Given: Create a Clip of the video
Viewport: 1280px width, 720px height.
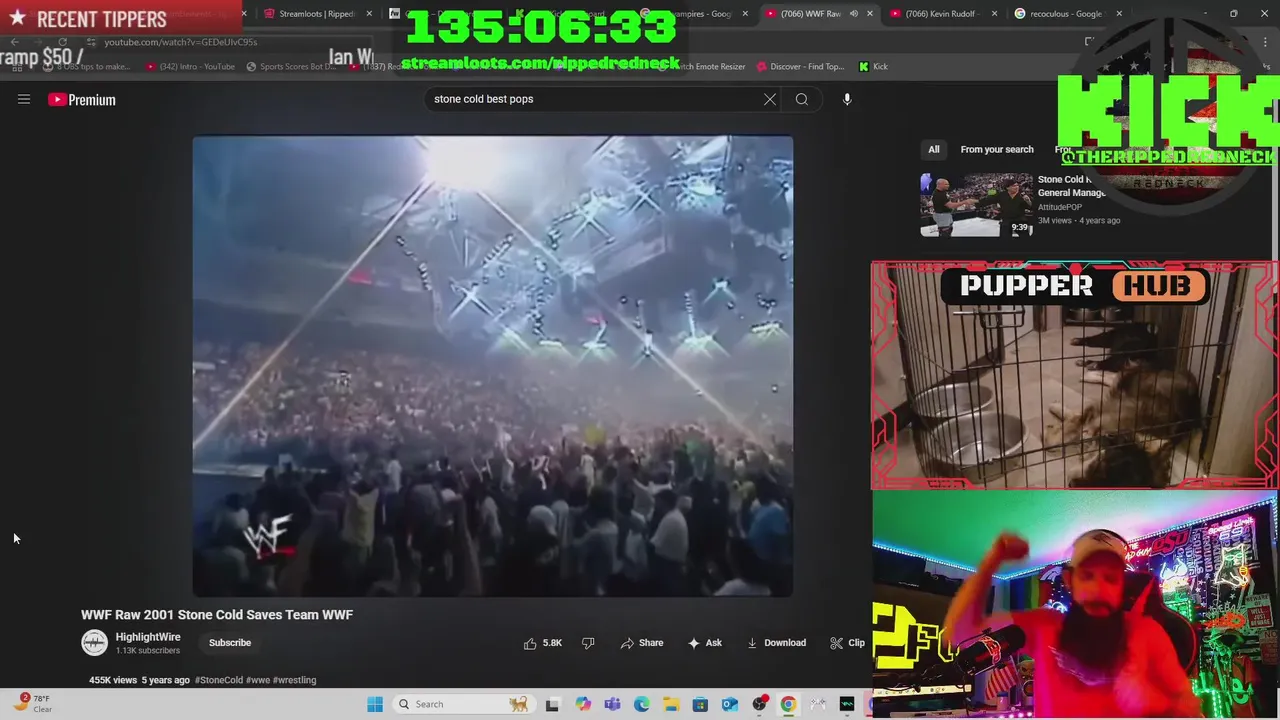Looking at the screenshot, I should (x=847, y=643).
